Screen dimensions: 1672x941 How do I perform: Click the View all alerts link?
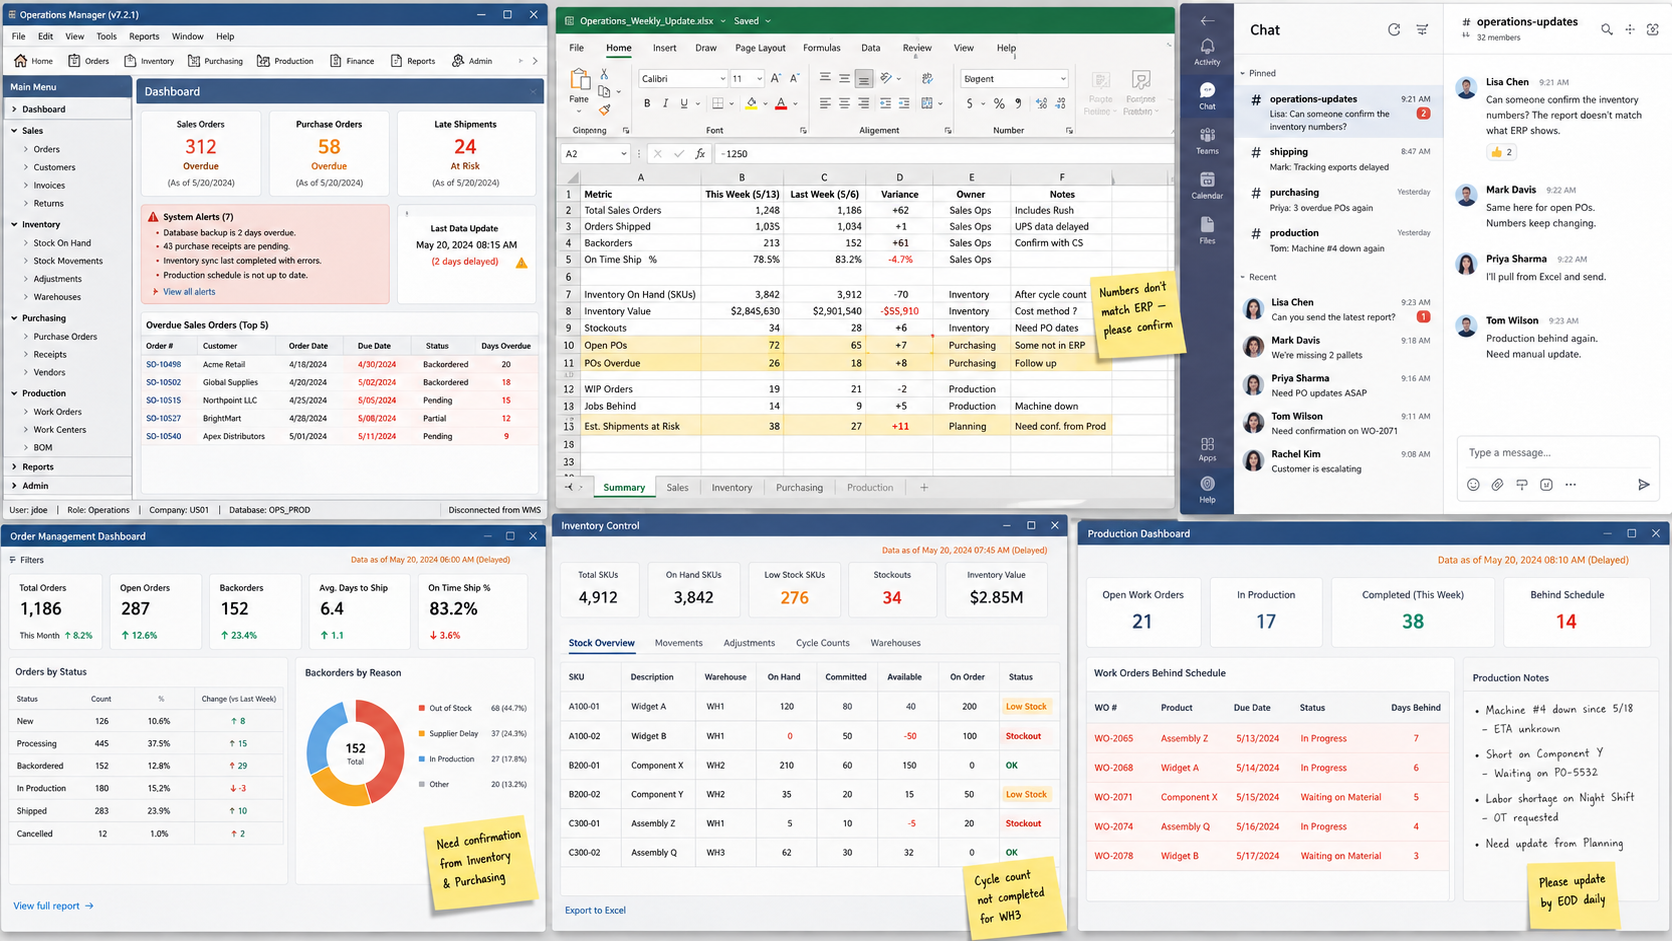189,292
